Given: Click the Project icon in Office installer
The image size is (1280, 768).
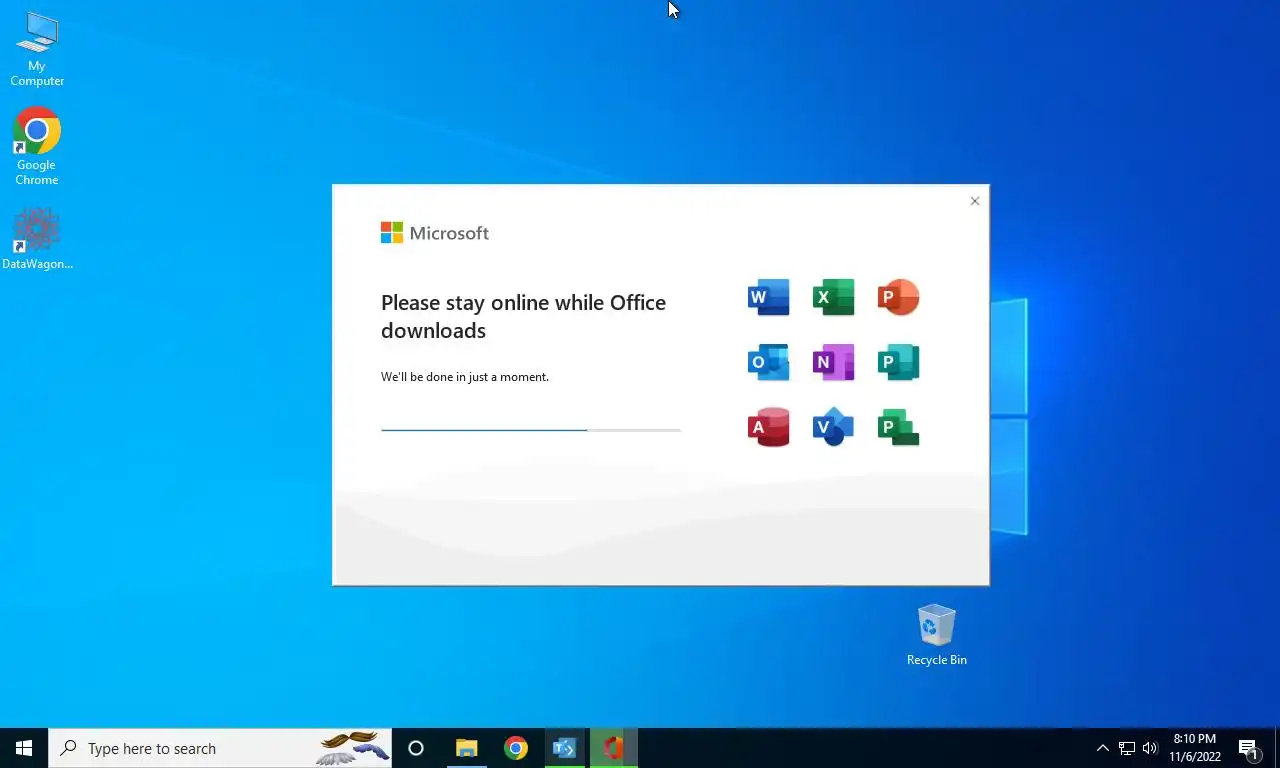Looking at the screenshot, I should point(898,427).
